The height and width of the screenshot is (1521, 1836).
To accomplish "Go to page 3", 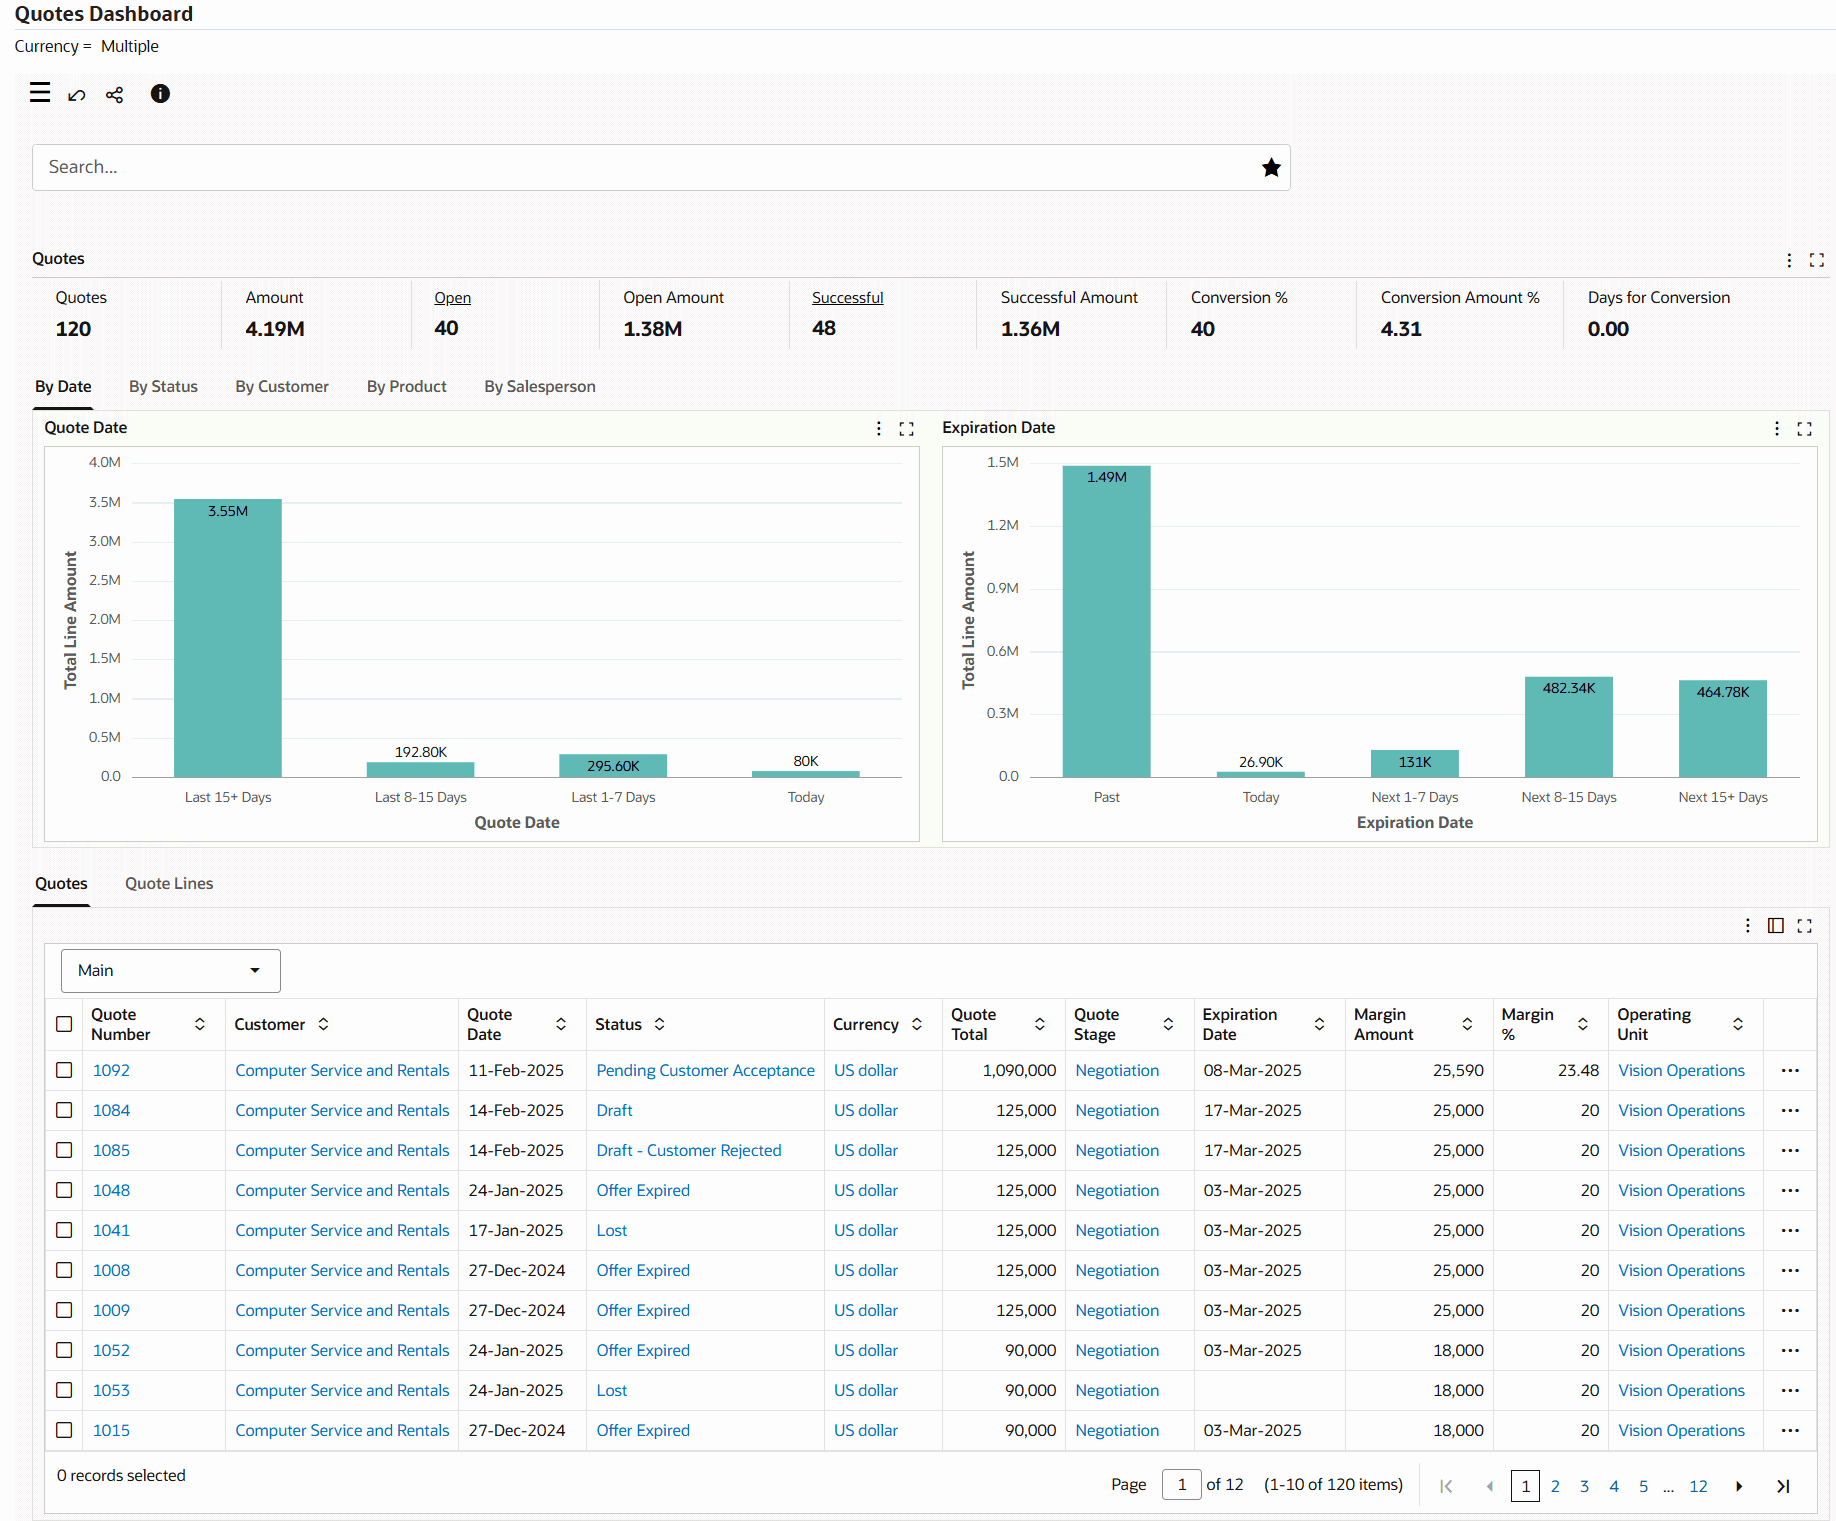I will [1584, 1487].
